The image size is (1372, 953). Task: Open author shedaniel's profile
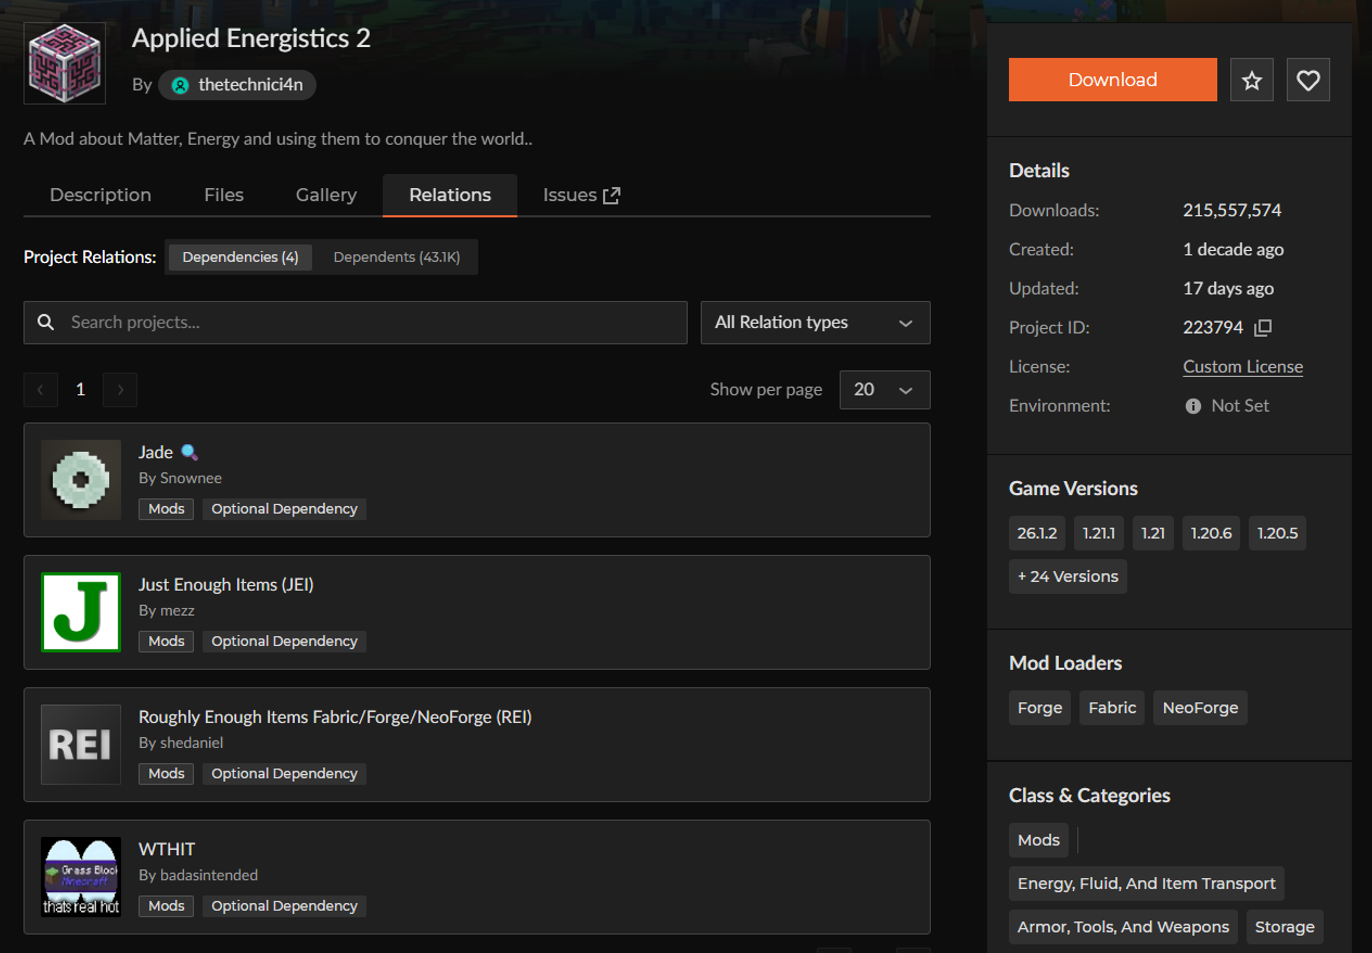[x=192, y=743]
